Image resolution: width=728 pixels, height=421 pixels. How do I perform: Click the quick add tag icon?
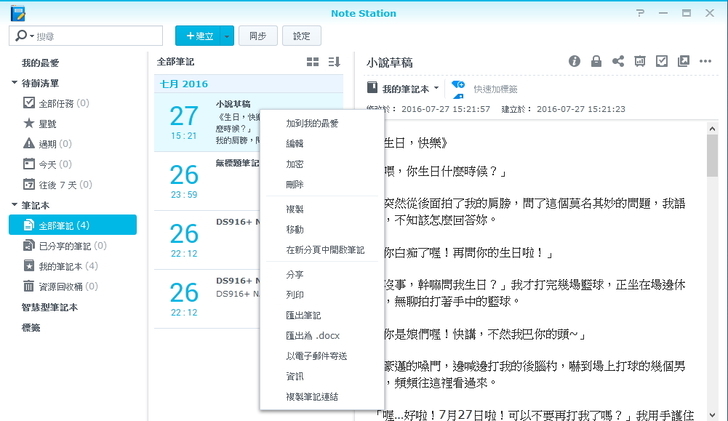click(x=458, y=87)
